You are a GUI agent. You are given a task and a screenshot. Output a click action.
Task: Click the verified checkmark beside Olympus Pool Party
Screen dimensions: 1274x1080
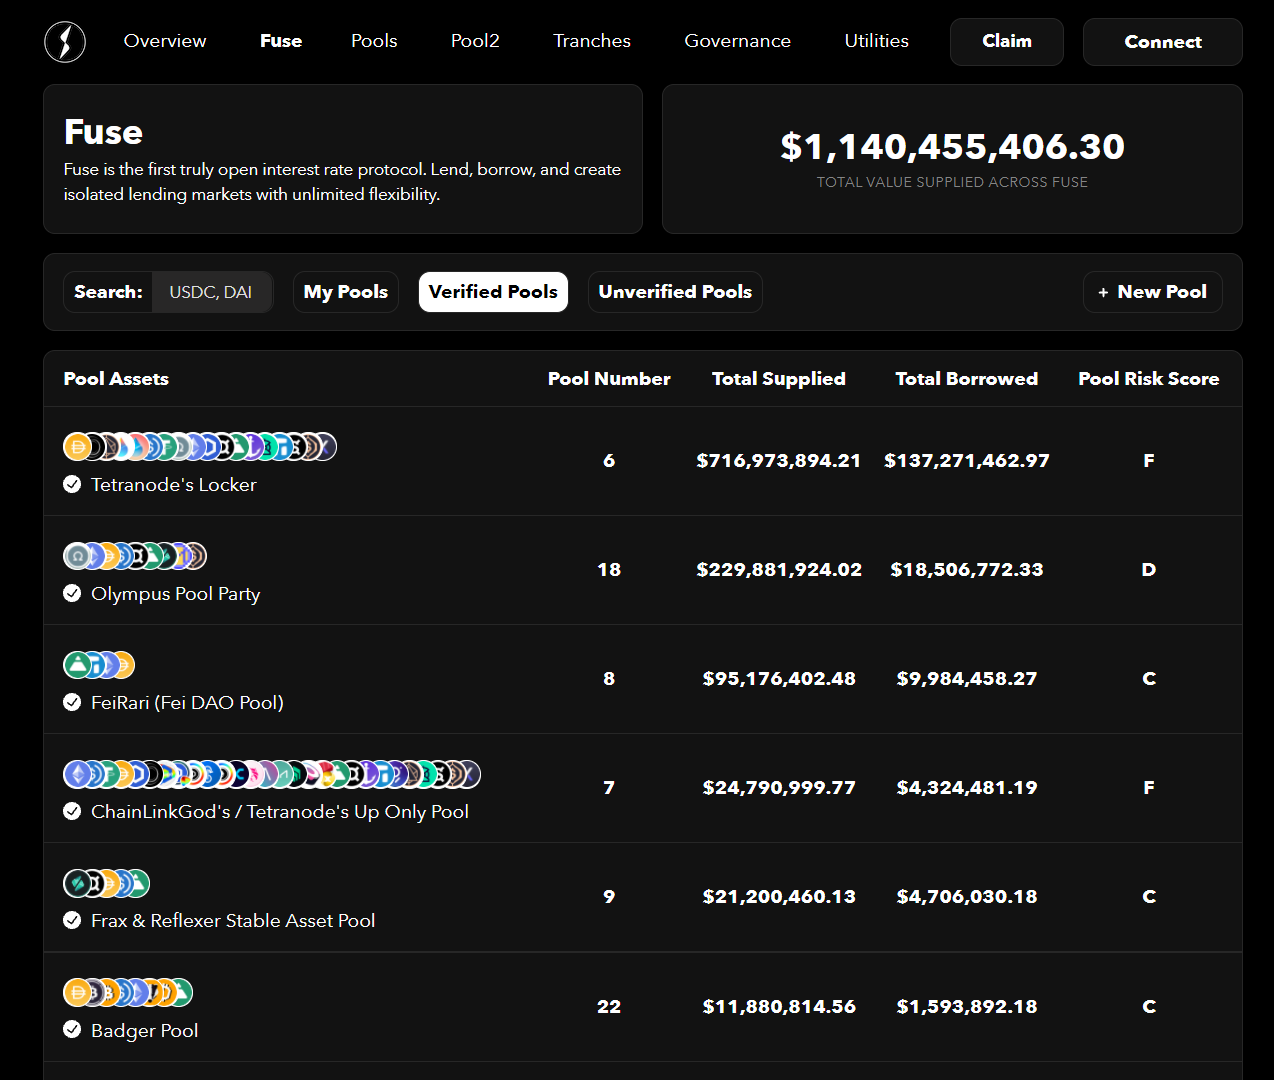click(72, 593)
